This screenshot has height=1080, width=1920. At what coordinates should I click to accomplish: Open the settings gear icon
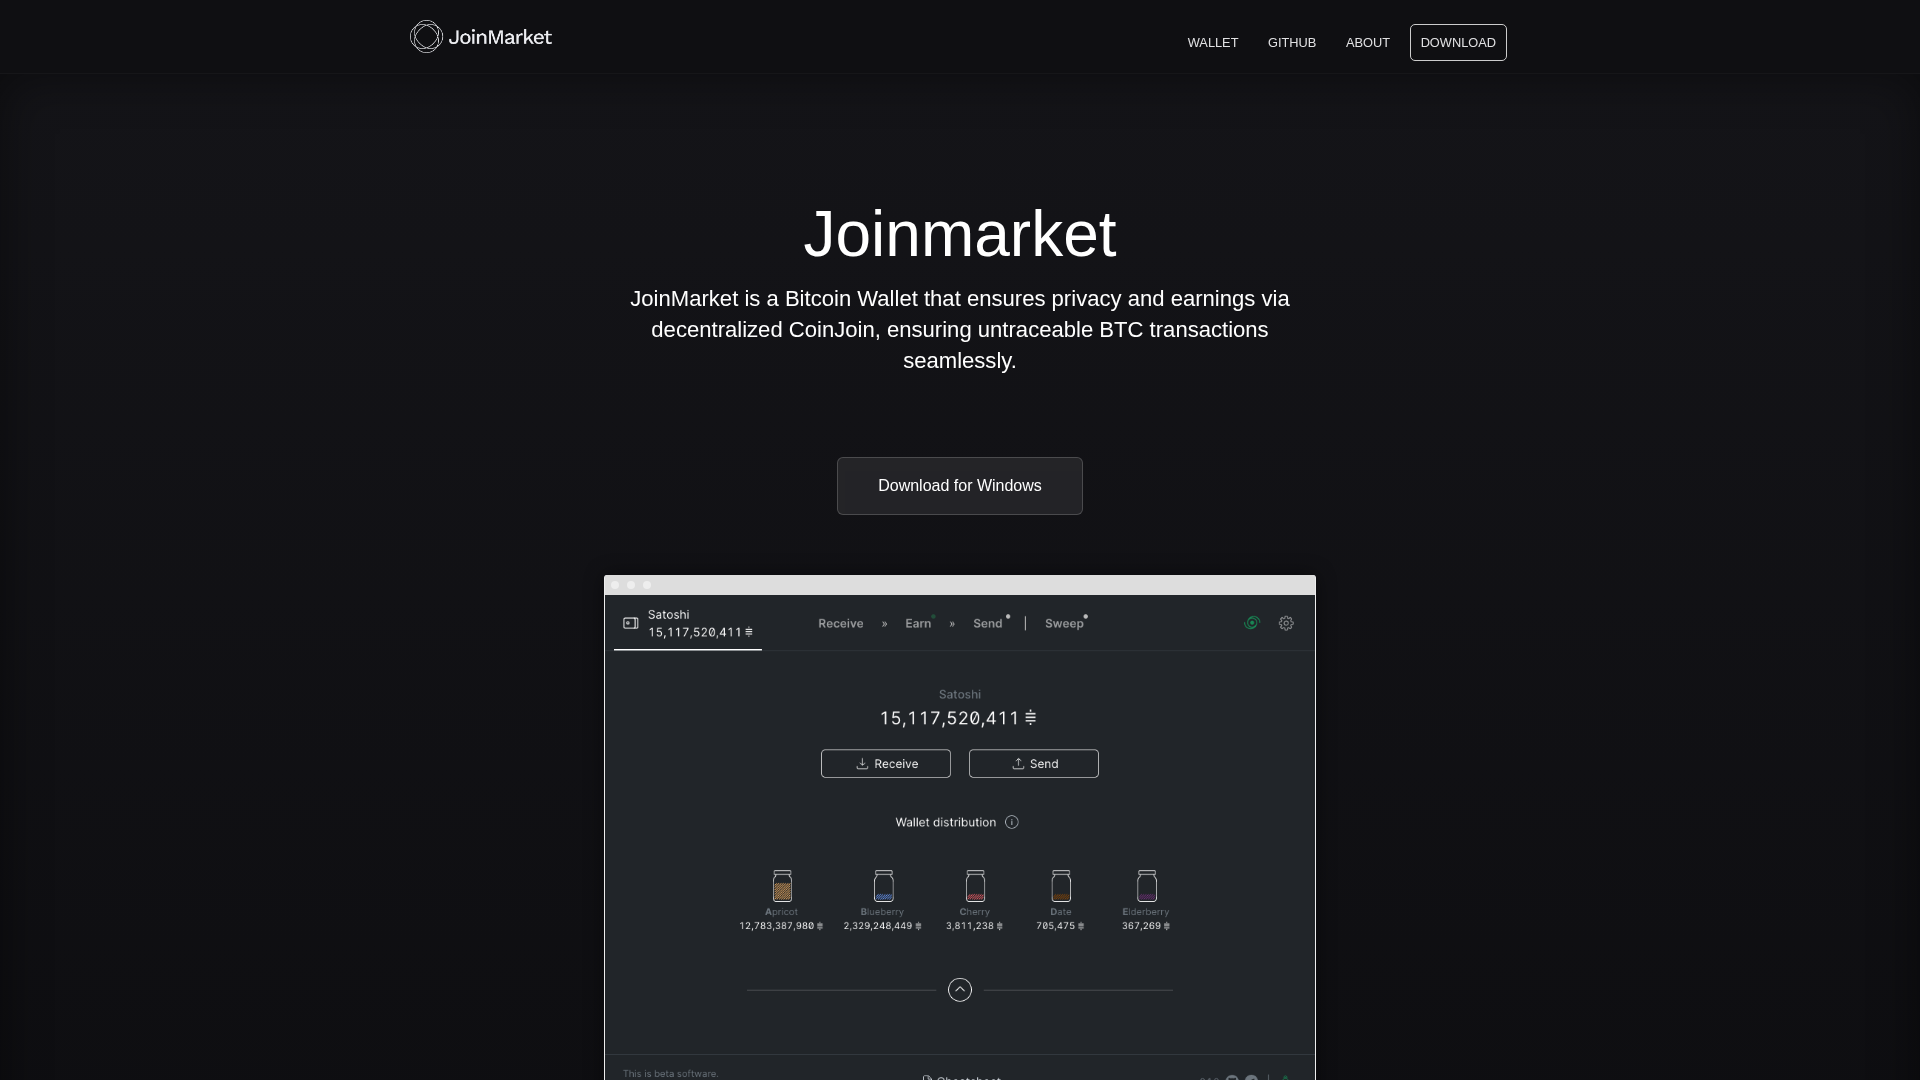tap(1286, 623)
